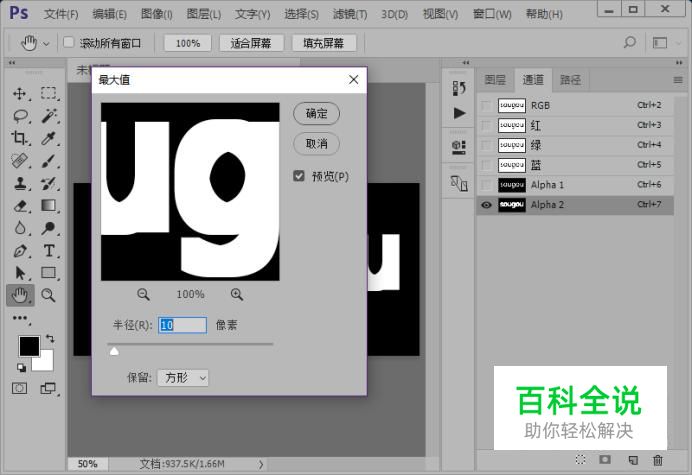Select the Eyedropper tool
Image resolution: width=692 pixels, height=475 pixels.
point(49,138)
